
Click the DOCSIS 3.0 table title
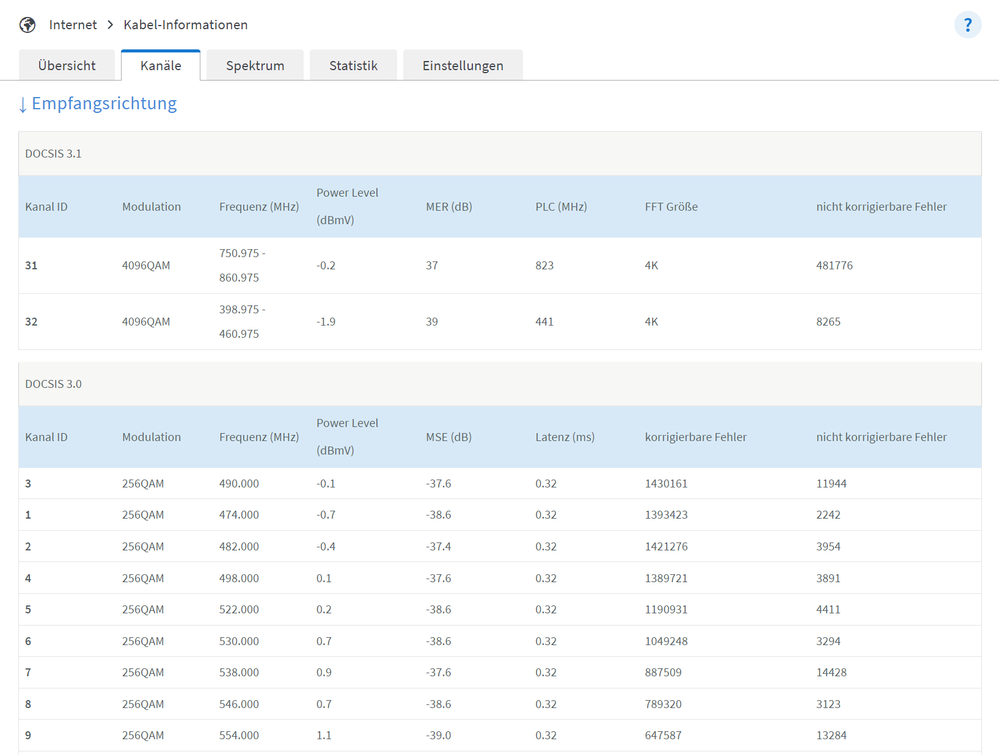[x=53, y=384]
